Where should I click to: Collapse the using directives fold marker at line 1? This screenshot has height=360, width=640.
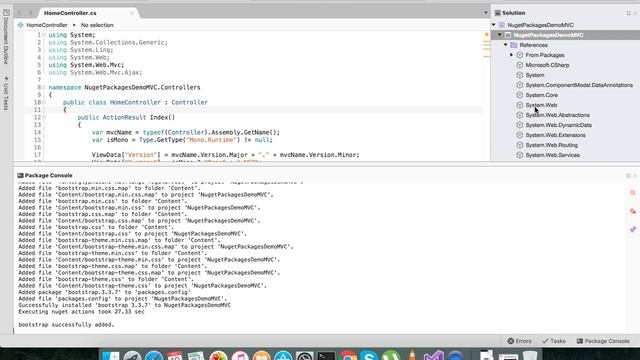(x=44, y=35)
